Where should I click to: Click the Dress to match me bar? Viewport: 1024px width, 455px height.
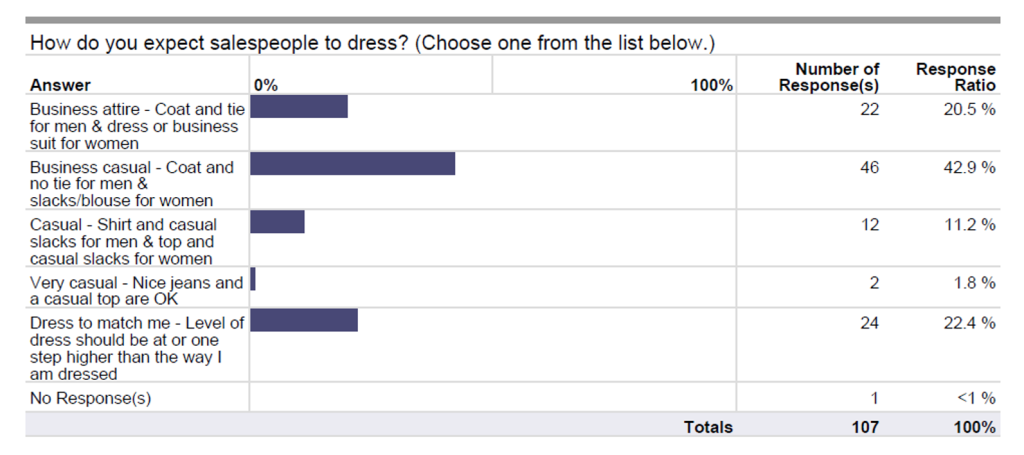pyautogui.click(x=304, y=320)
